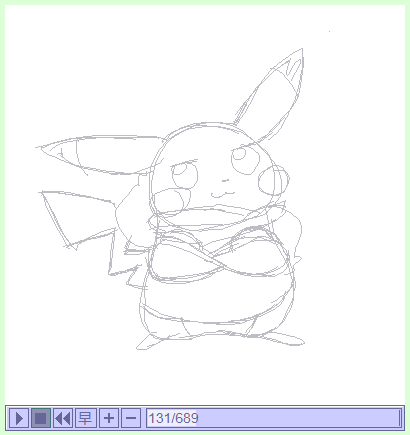The width and height of the screenshot is (410, 435).
Task: Stop playback with the square stop button
Action: point(41,418)
